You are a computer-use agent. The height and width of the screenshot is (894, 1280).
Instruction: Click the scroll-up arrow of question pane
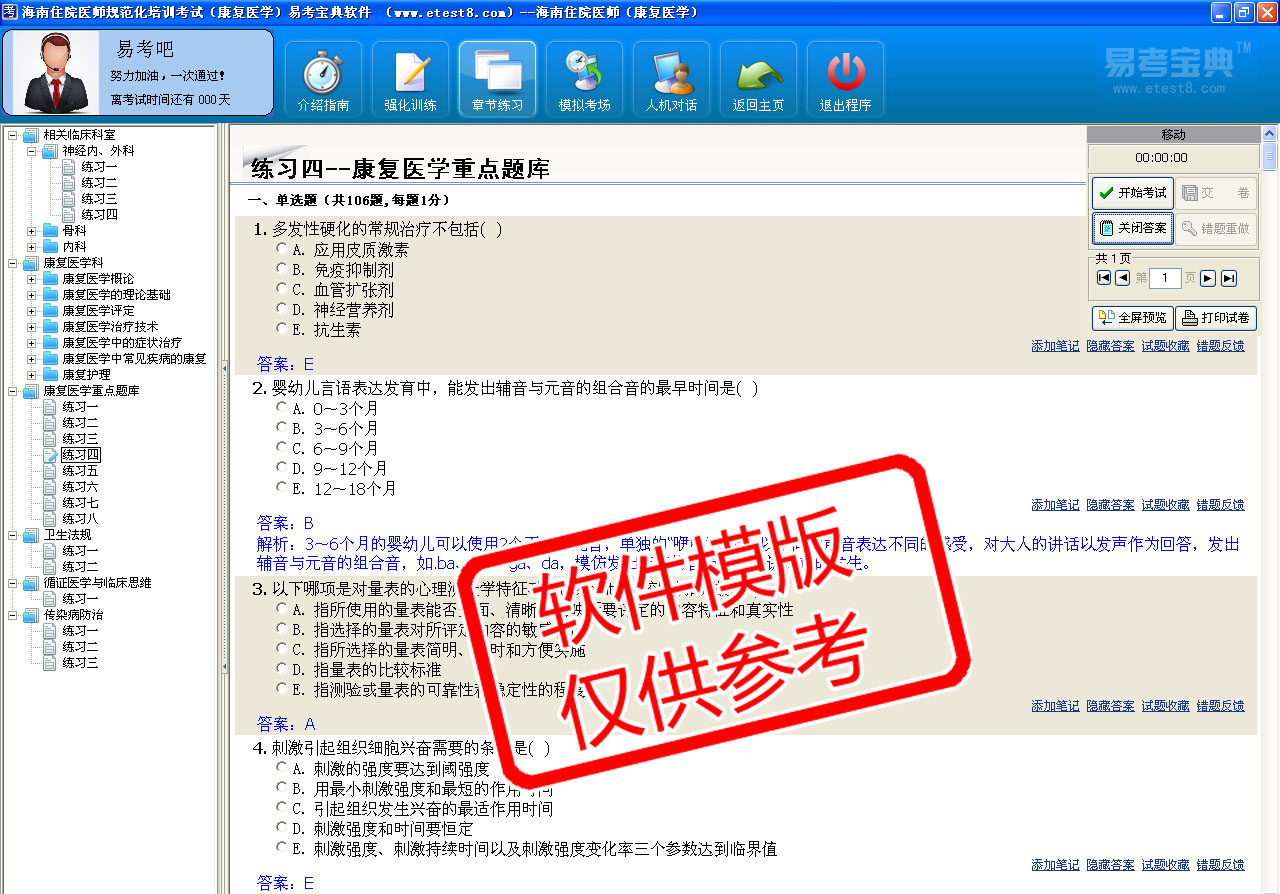(1270, 133)
